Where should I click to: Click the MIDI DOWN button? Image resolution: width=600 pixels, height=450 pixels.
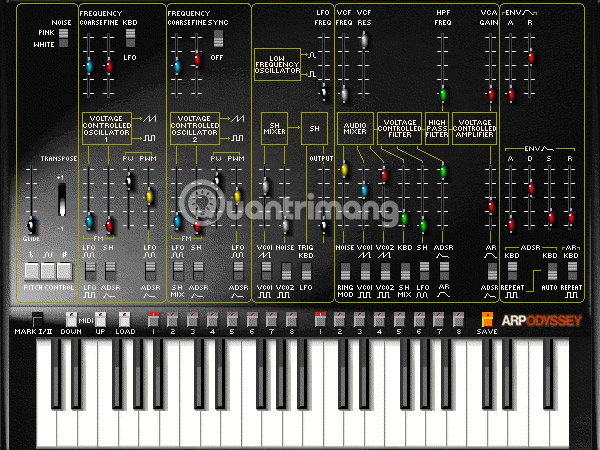(x=71, y=319)
